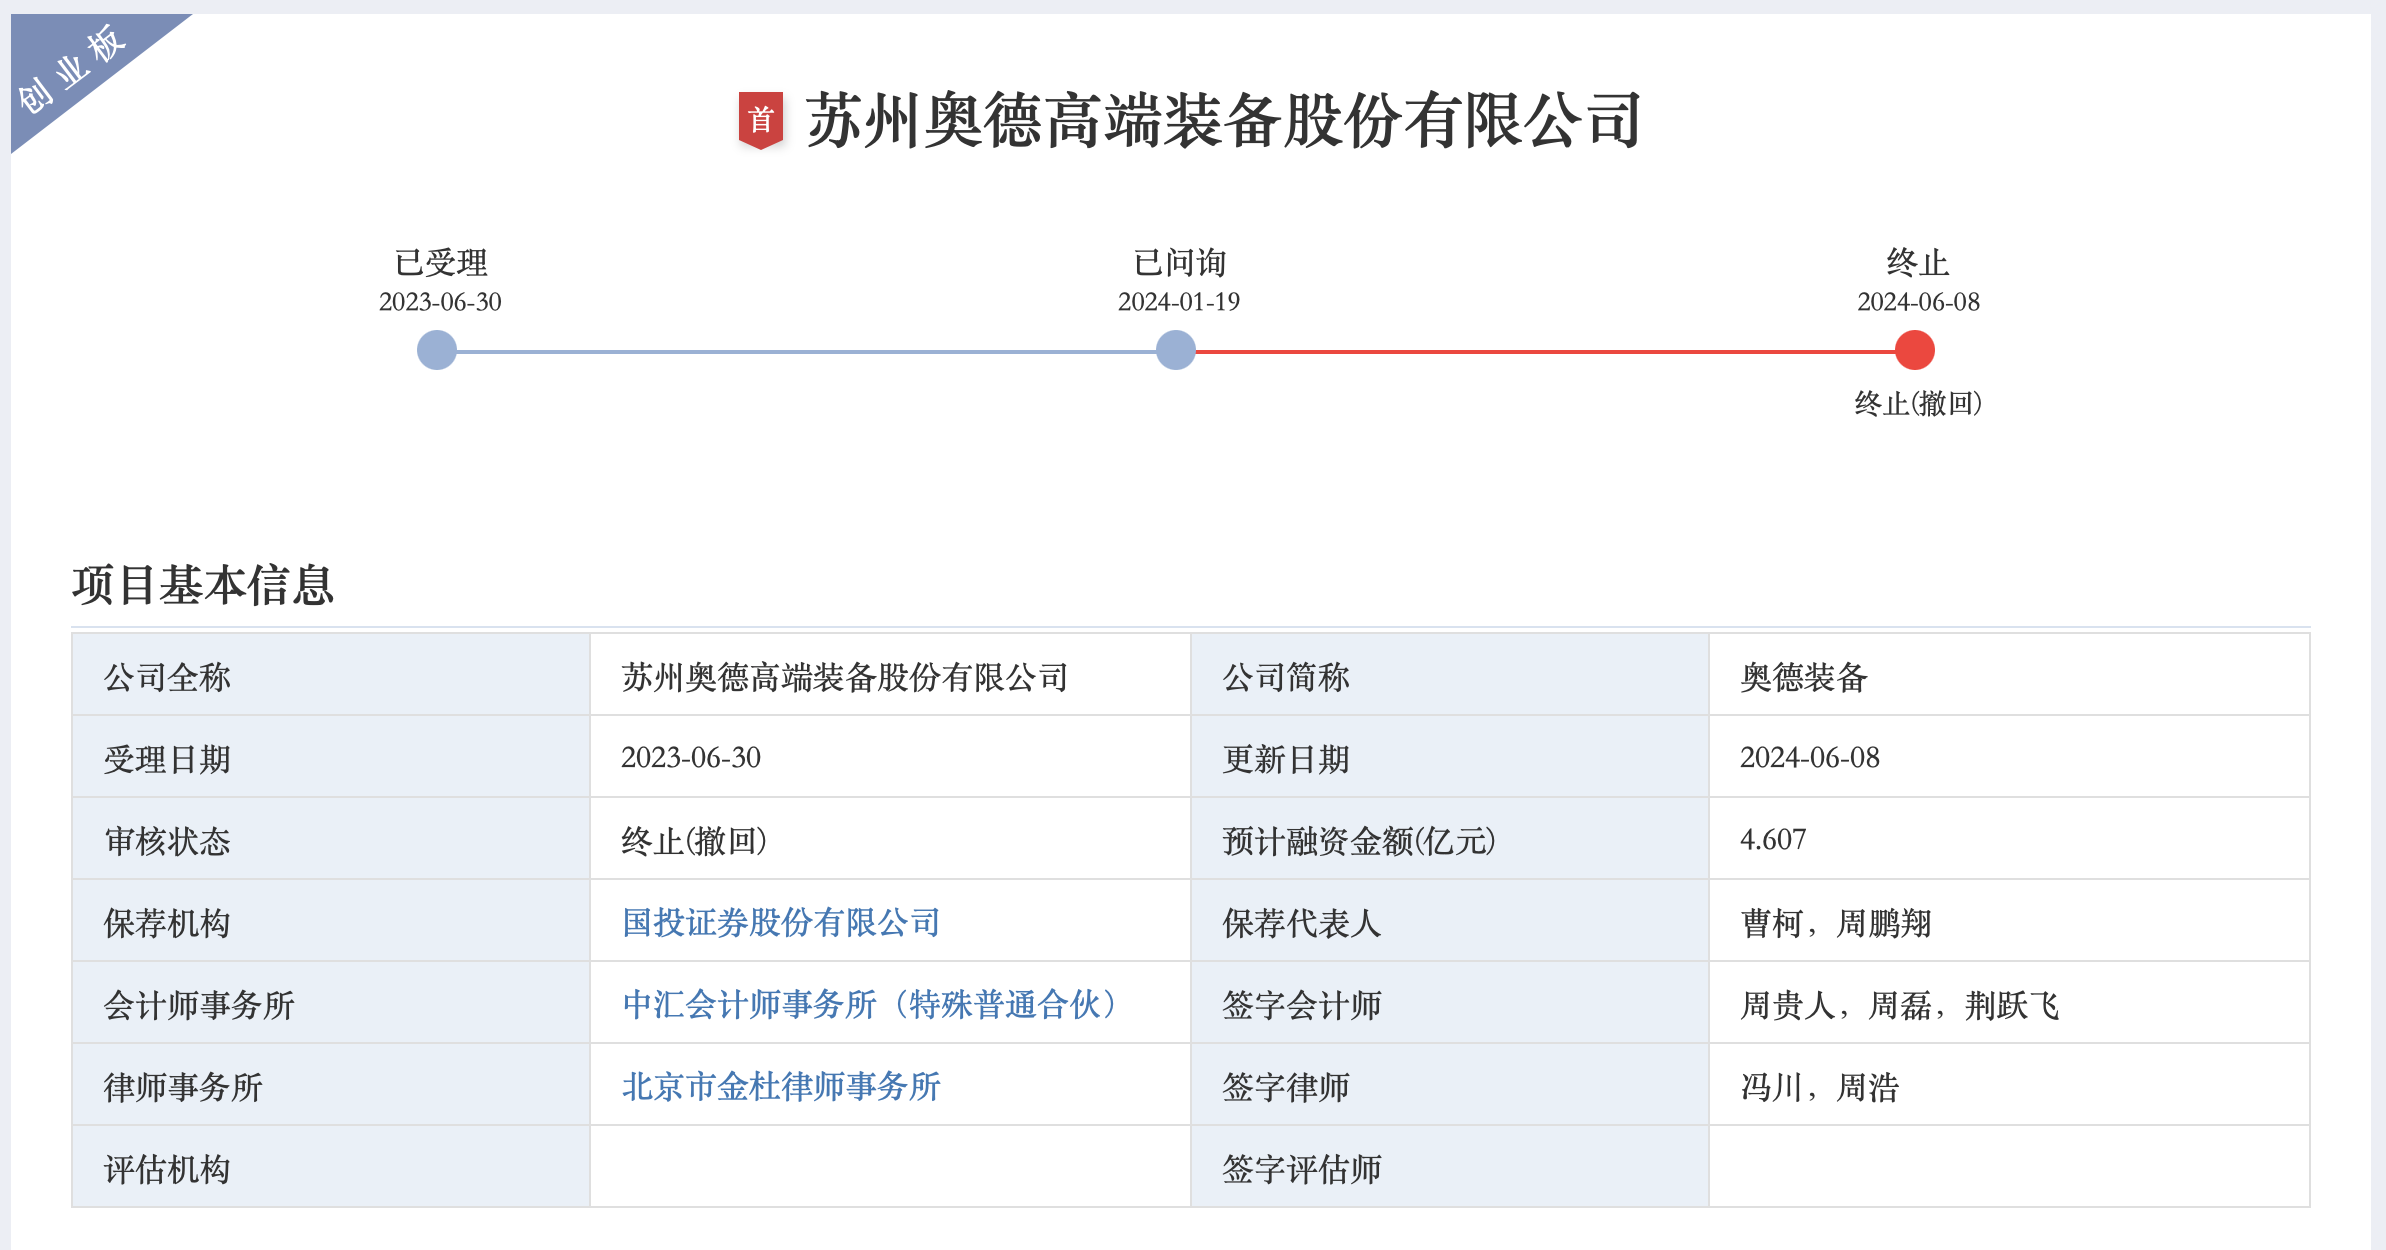The image size is (2386, 1250).
Task: Click the 律师事务所 label cell
Action: [x=331, y=1085]
